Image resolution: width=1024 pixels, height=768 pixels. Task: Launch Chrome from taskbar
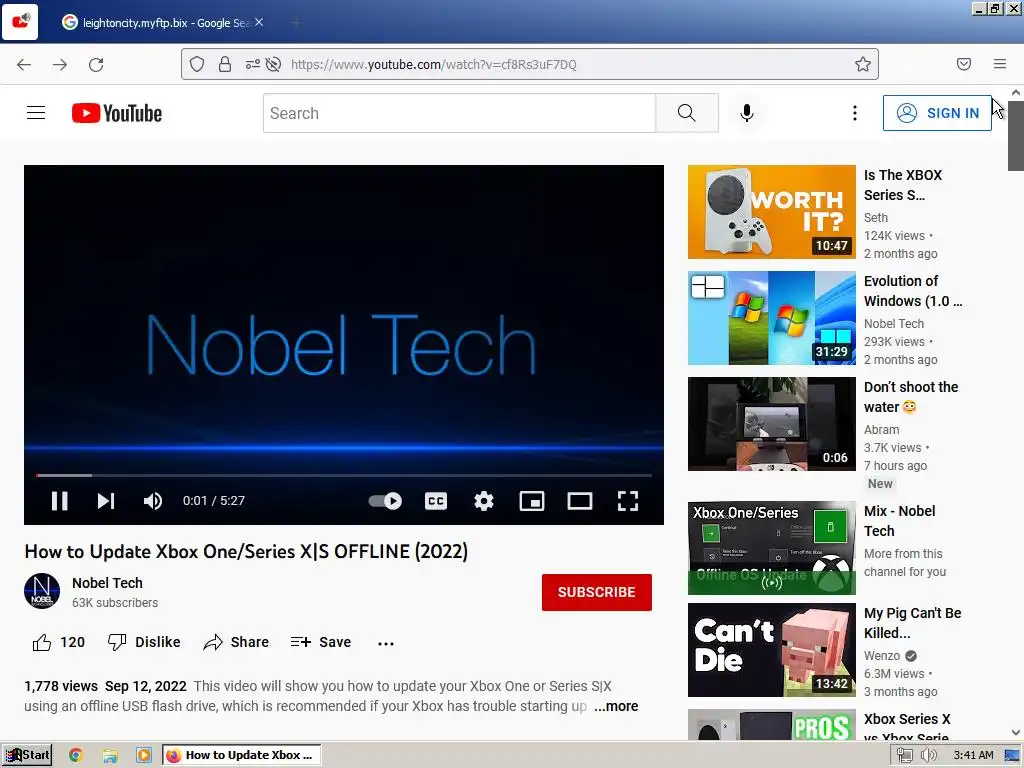coord(75,755)
